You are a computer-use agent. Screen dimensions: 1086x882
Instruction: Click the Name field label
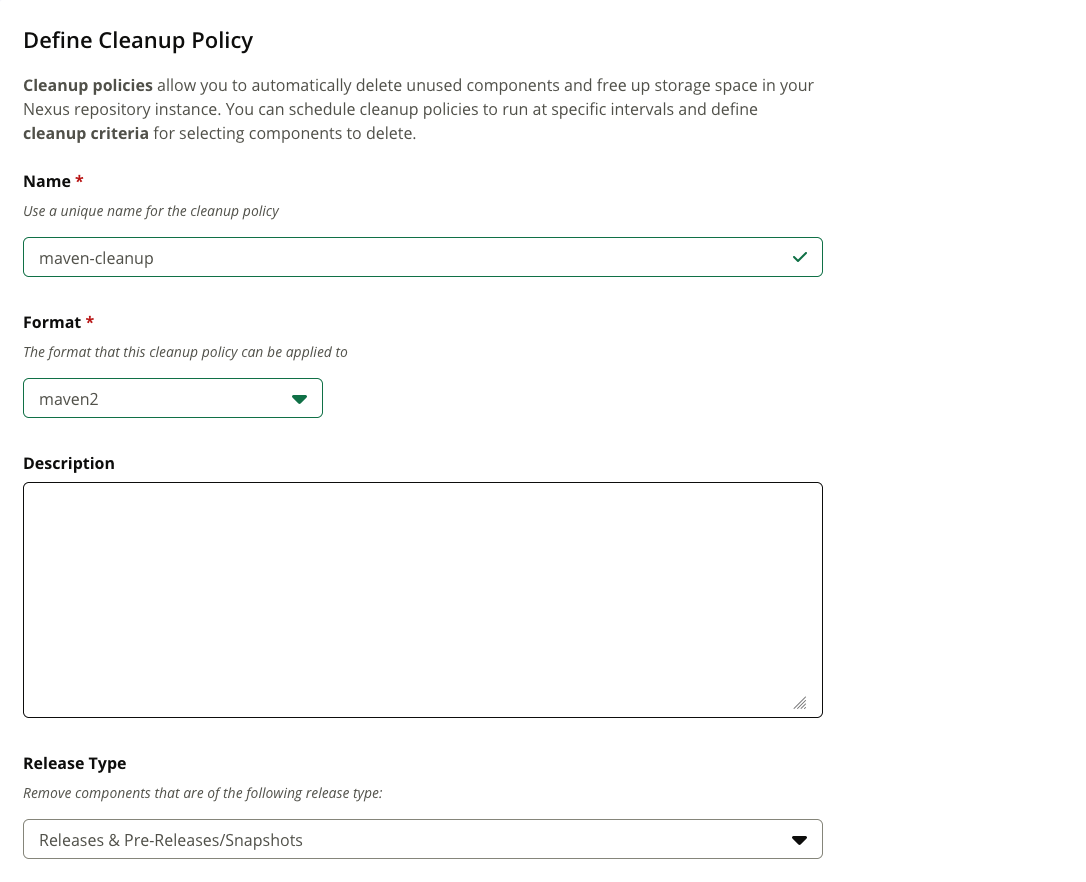47,182
